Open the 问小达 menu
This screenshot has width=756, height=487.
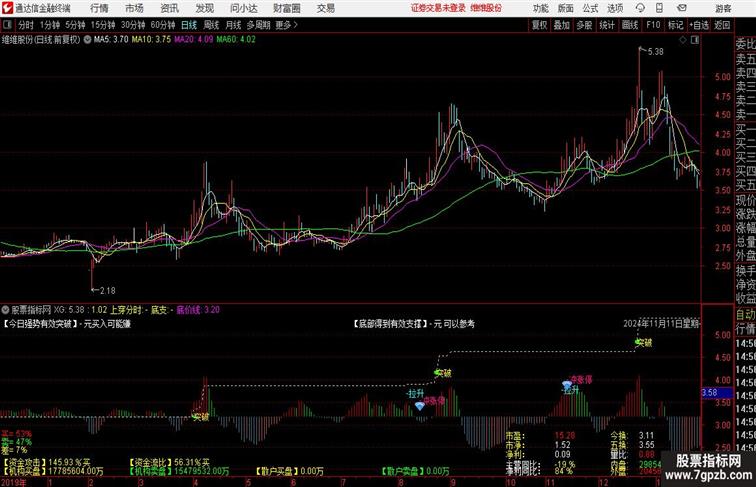click(243, 8)
